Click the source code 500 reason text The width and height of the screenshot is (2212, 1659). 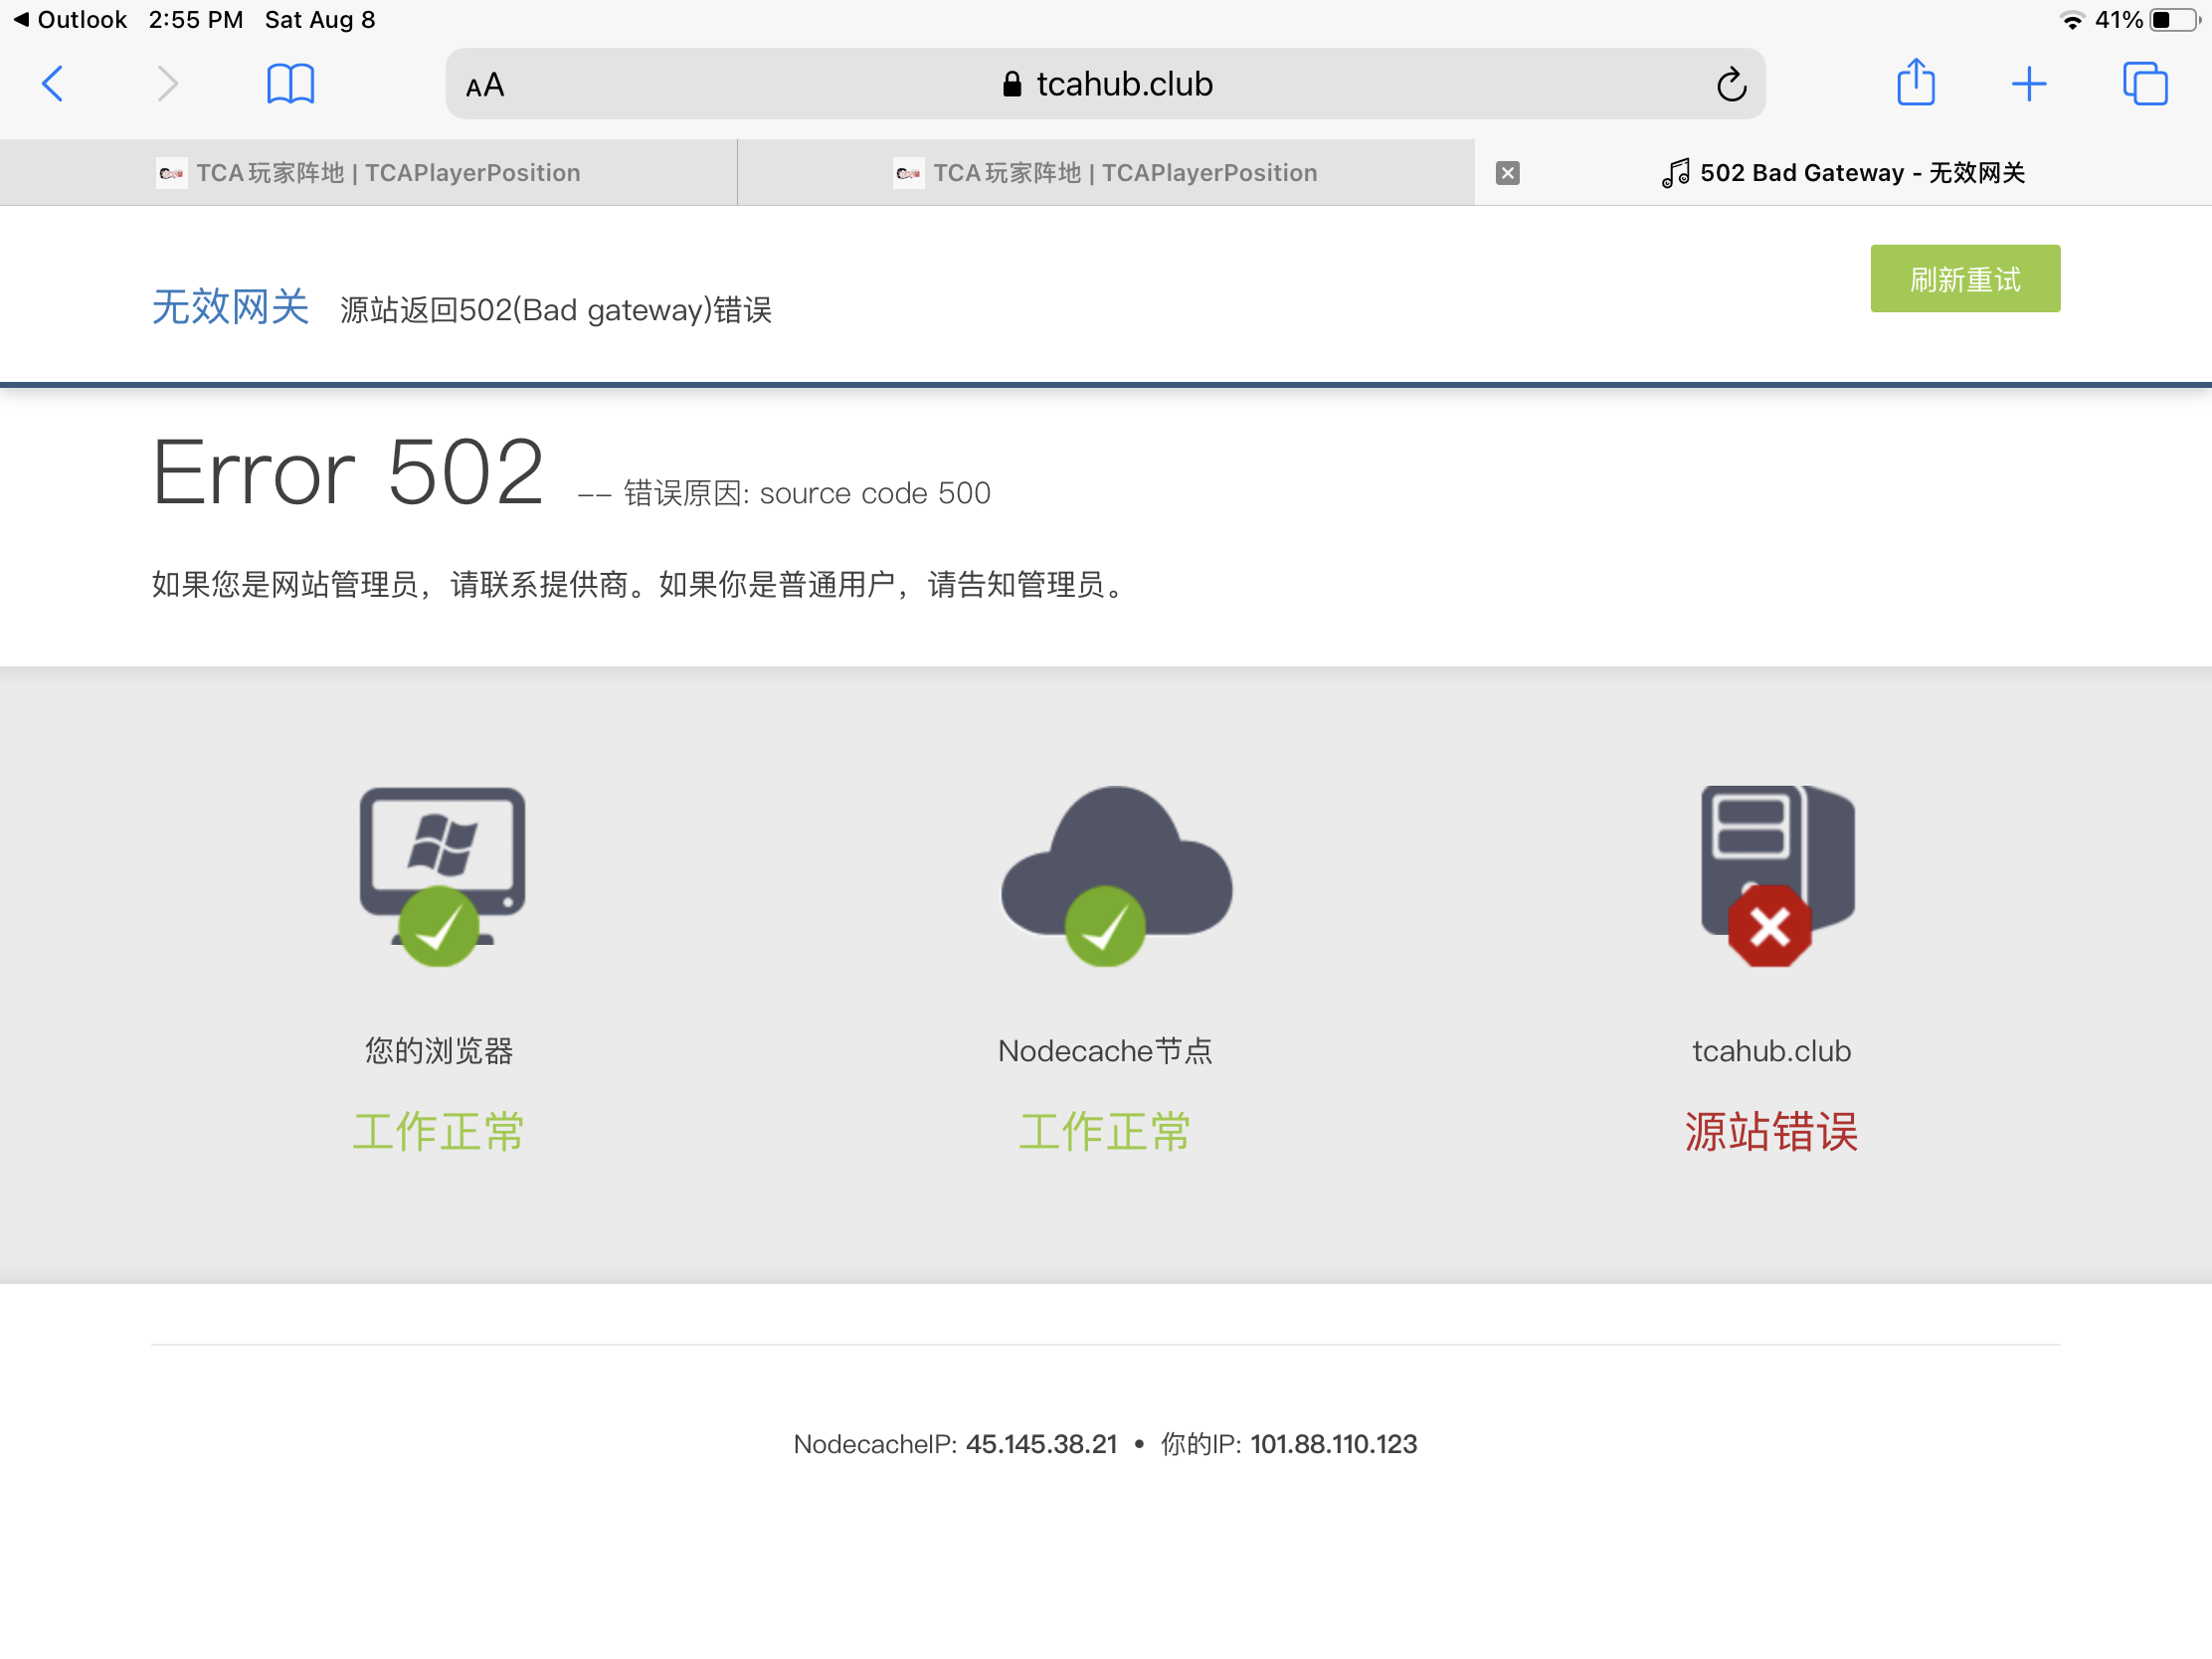875,493
